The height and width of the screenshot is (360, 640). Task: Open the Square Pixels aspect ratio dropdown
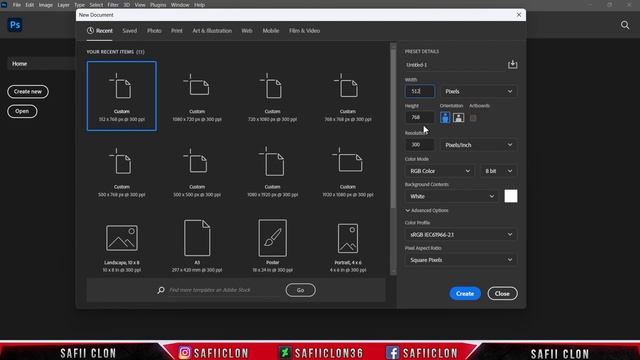pyautogui.click(x=461, y=260)
